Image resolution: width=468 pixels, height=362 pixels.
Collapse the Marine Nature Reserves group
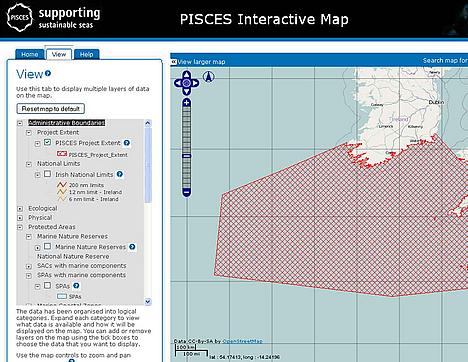[x=29, y=237]
